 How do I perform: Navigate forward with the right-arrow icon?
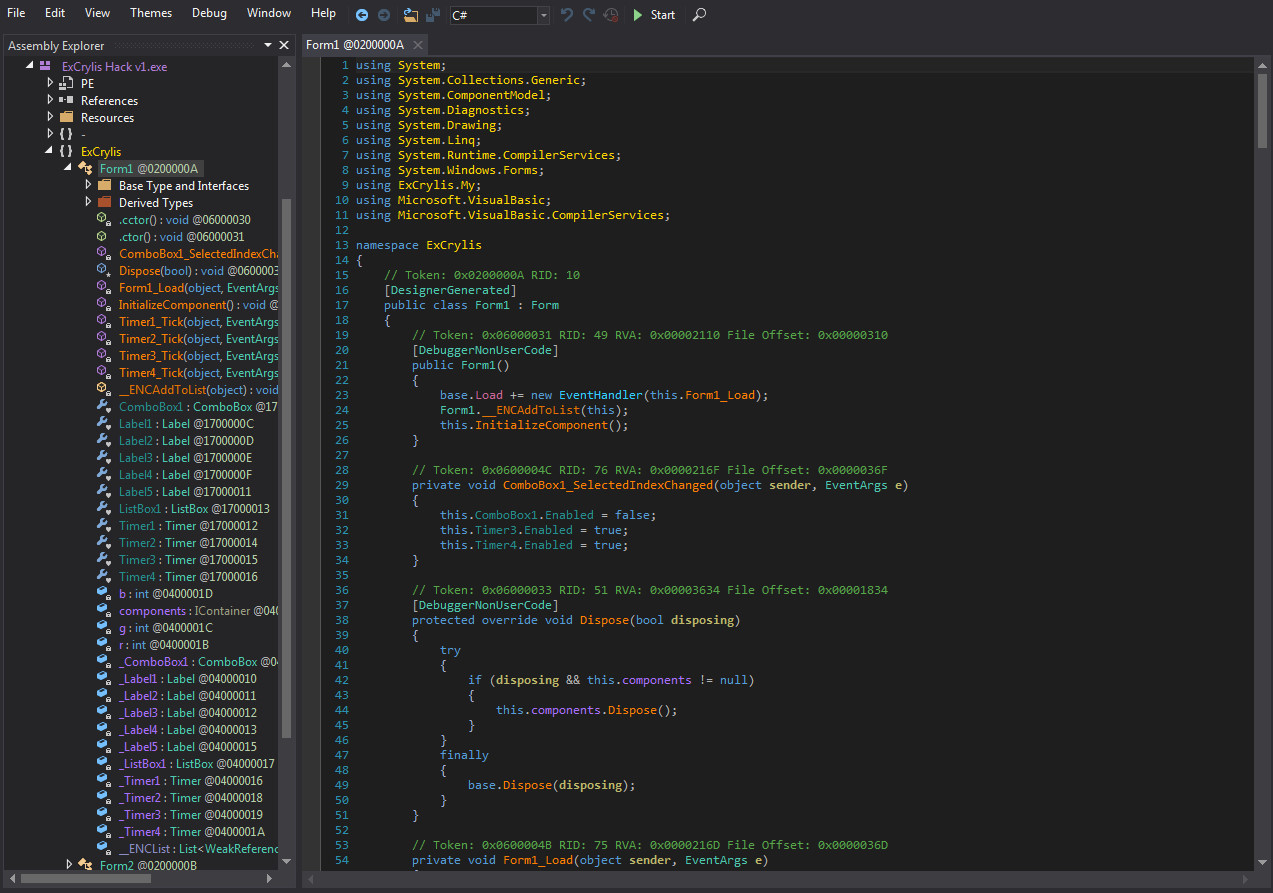tap(384, 15)
